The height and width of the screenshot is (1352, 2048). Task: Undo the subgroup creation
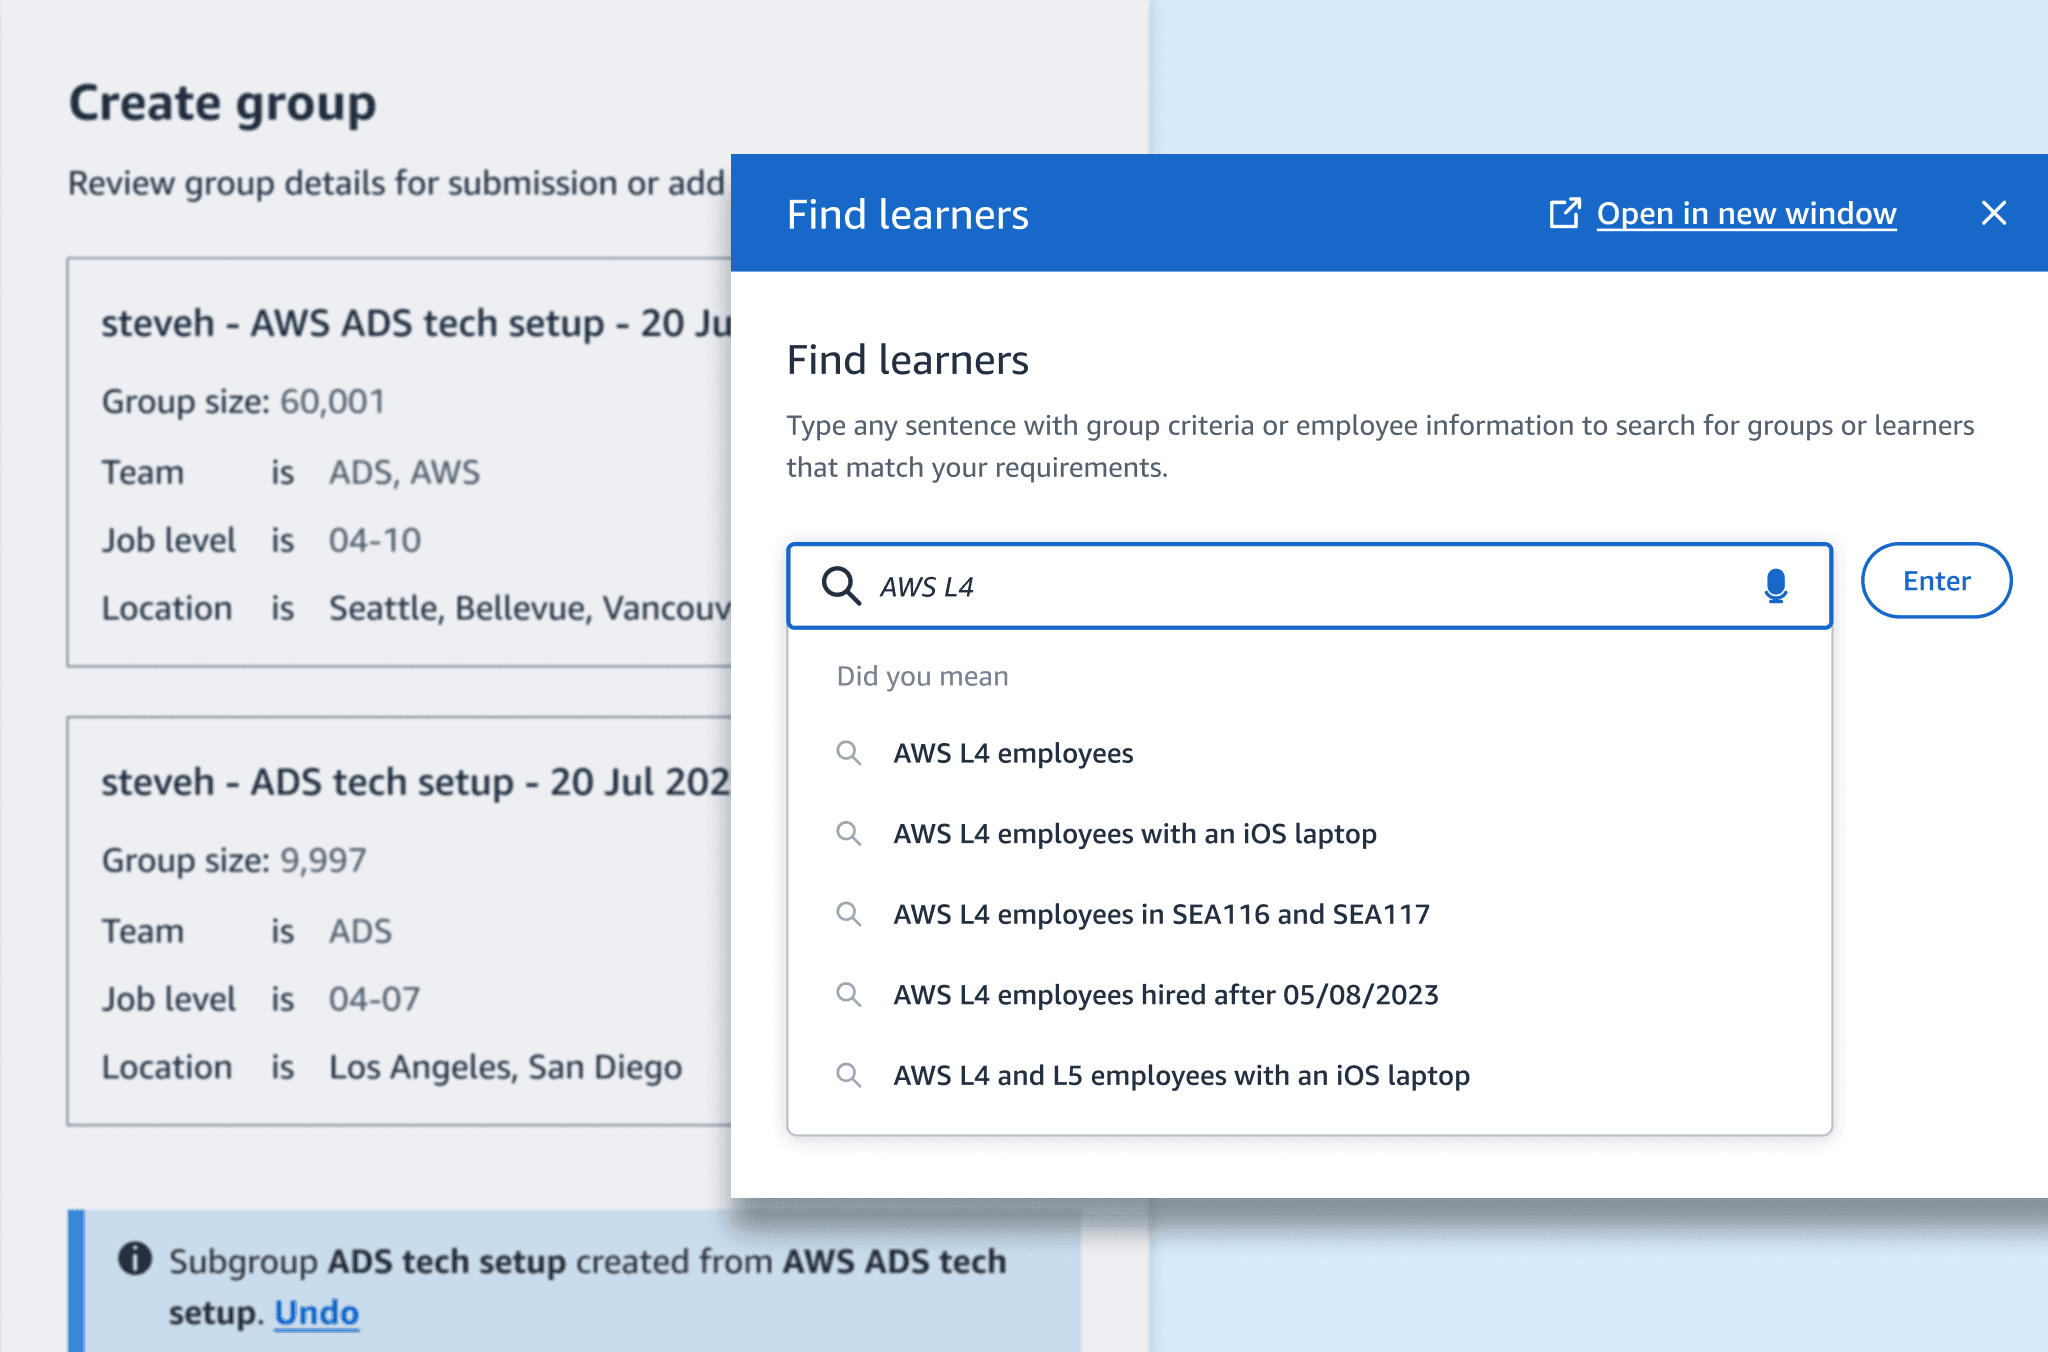(316, 1312)
